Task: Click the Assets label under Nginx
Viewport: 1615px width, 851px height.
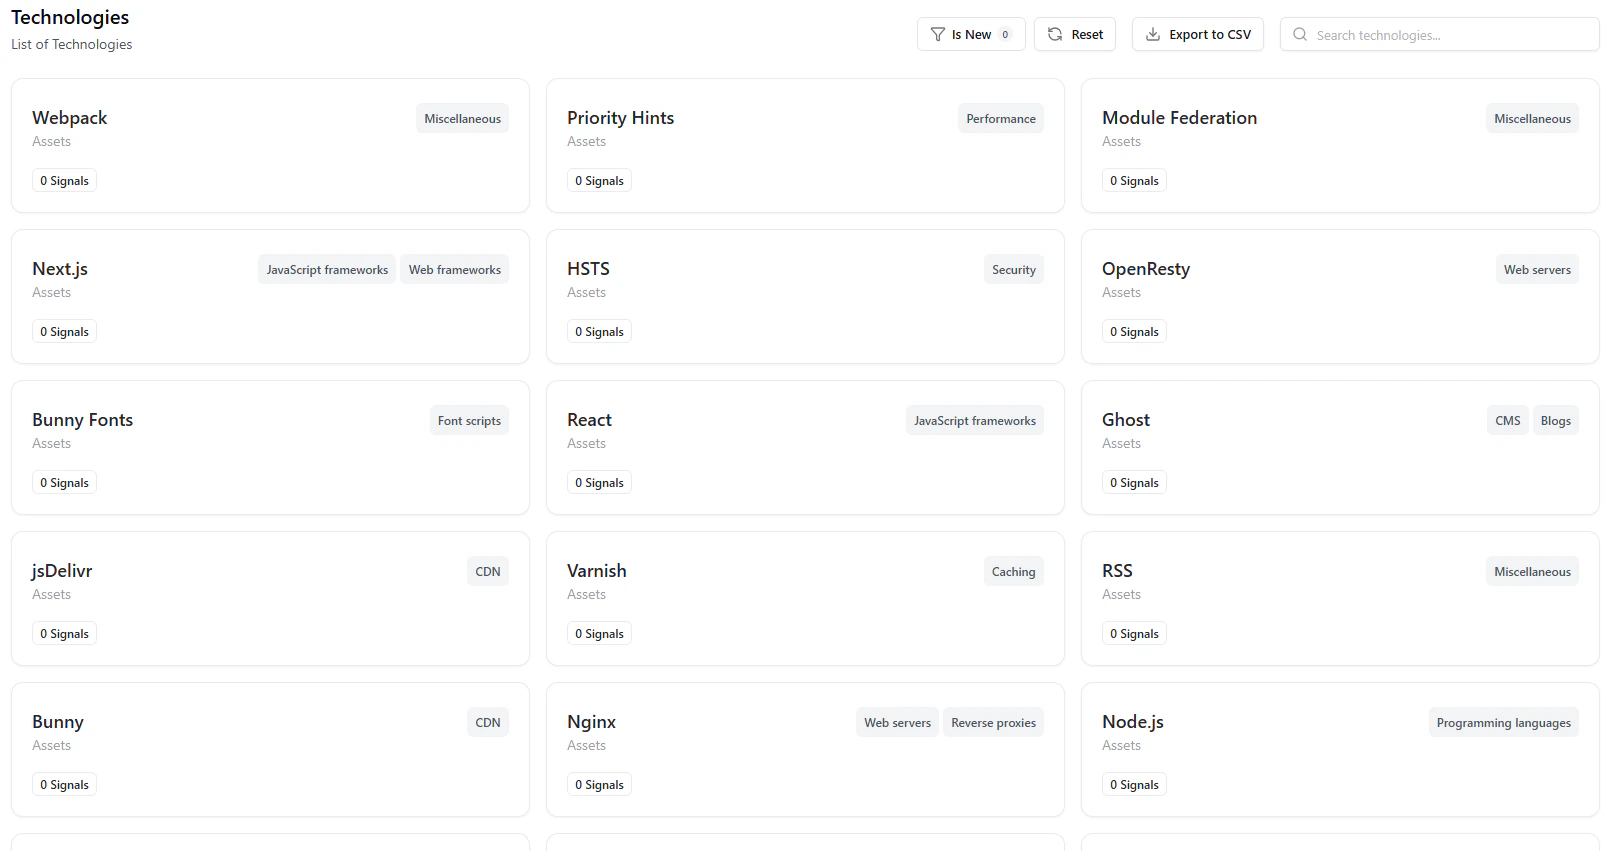Action: click(x=586, y=745)
